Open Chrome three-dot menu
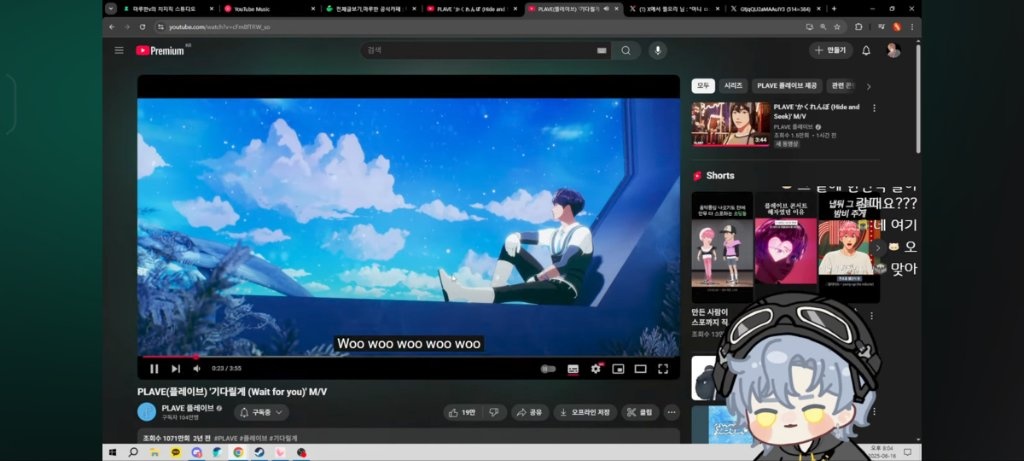 912,27
